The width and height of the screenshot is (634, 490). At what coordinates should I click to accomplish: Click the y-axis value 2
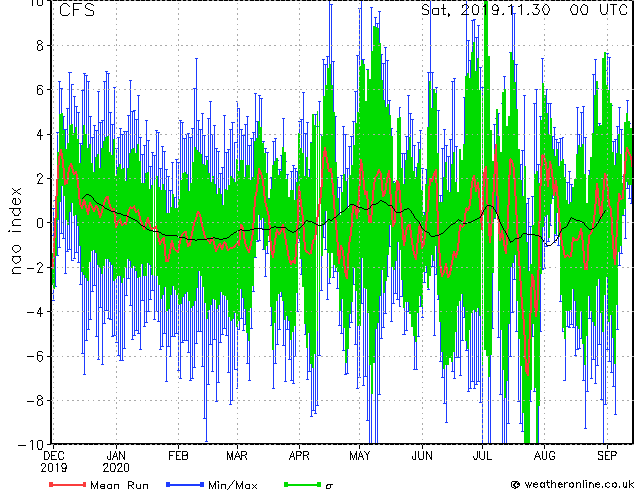40,179
